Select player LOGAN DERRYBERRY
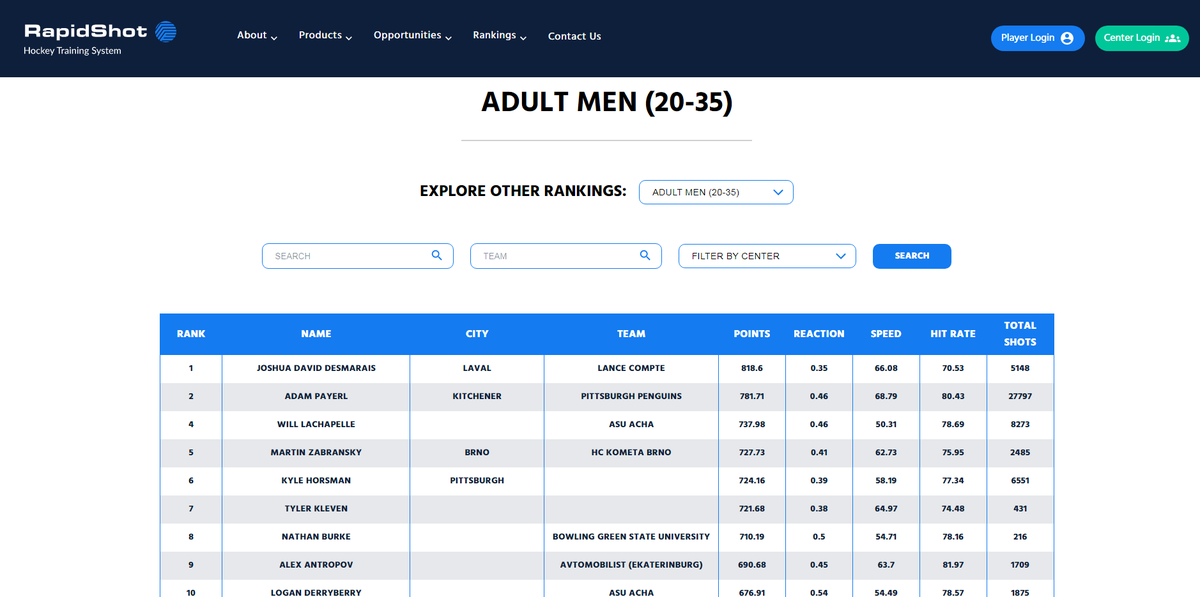Viewport: 1200px width, 597px height. pos(316,592)
